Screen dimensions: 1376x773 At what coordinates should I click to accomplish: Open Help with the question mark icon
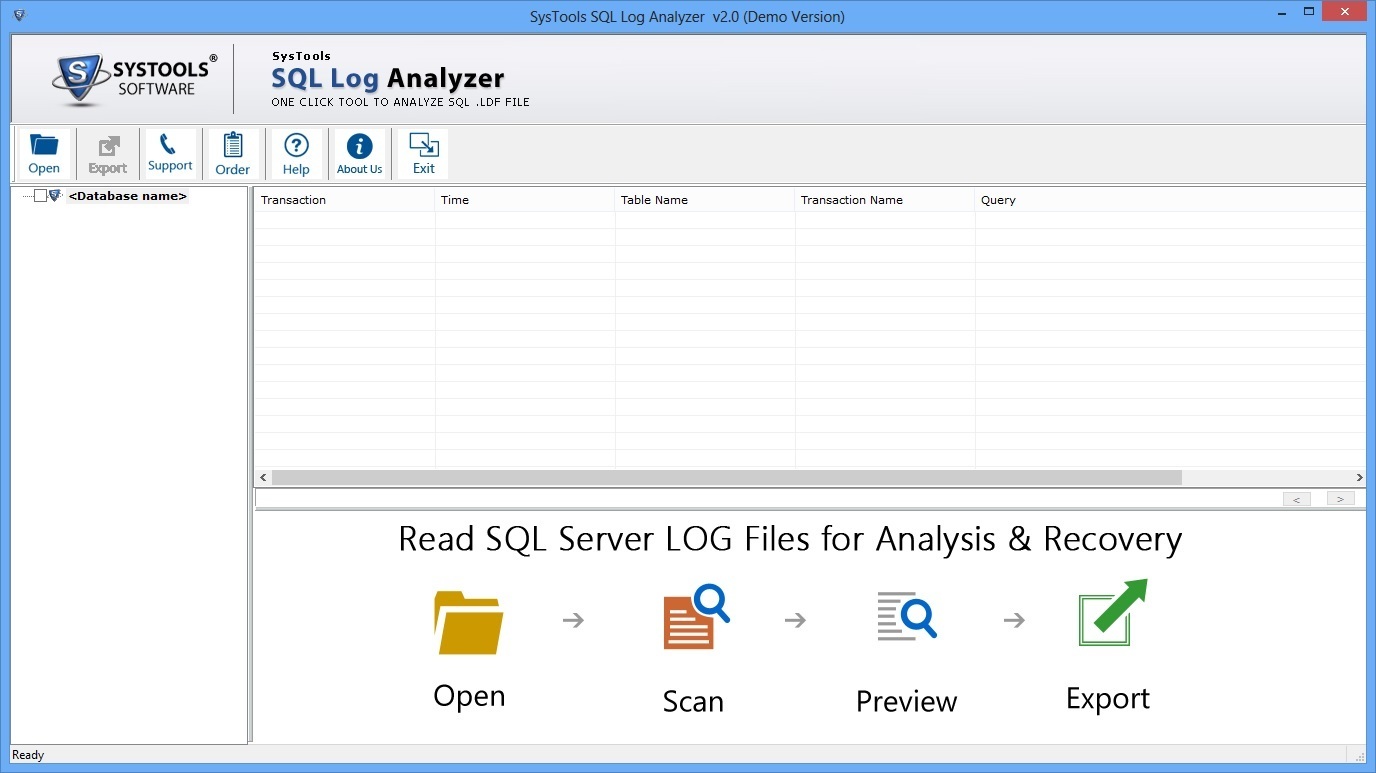pos(296,154)
